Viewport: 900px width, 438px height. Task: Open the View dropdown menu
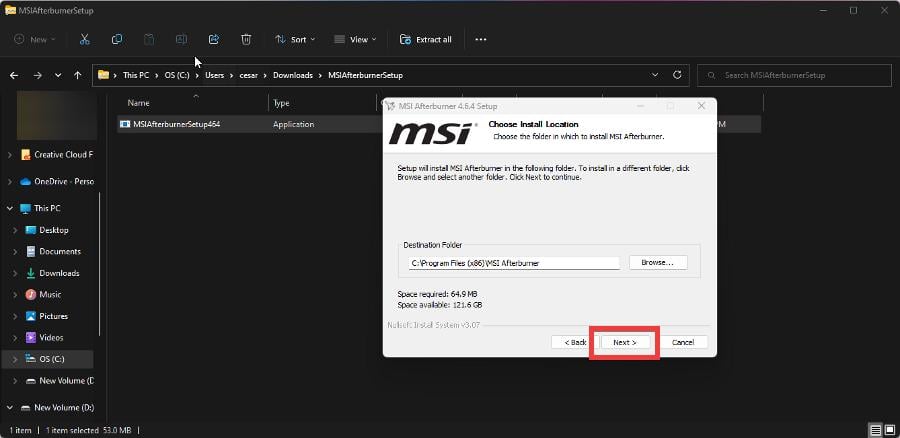(x=355, y=40)
